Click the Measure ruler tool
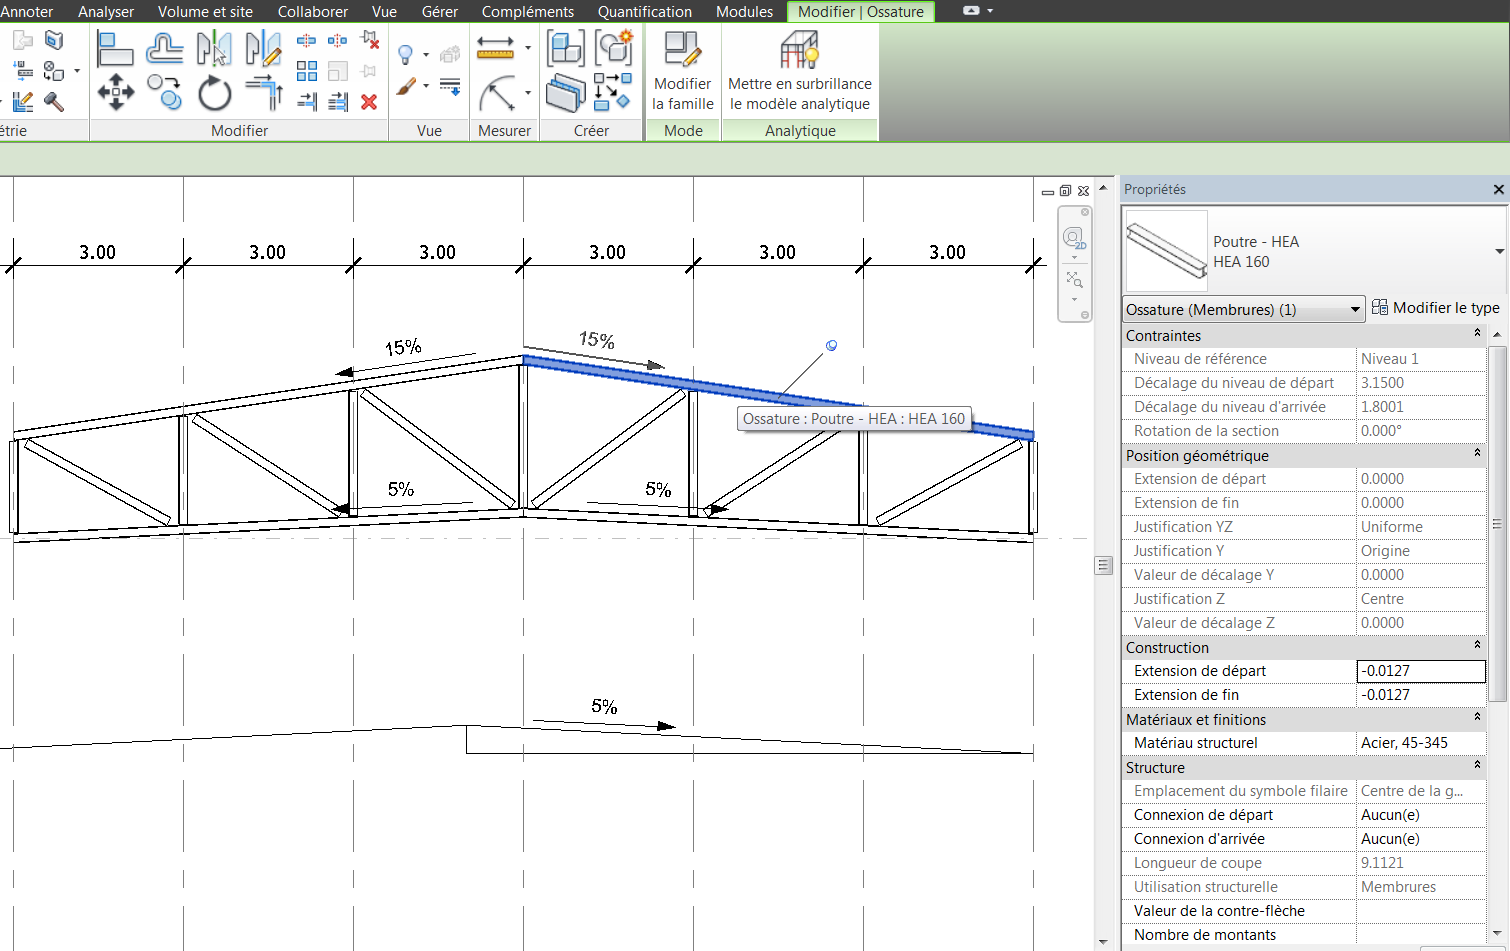Screen dimensions: 1510x951 pyautogui.click(x=495, y=47)
